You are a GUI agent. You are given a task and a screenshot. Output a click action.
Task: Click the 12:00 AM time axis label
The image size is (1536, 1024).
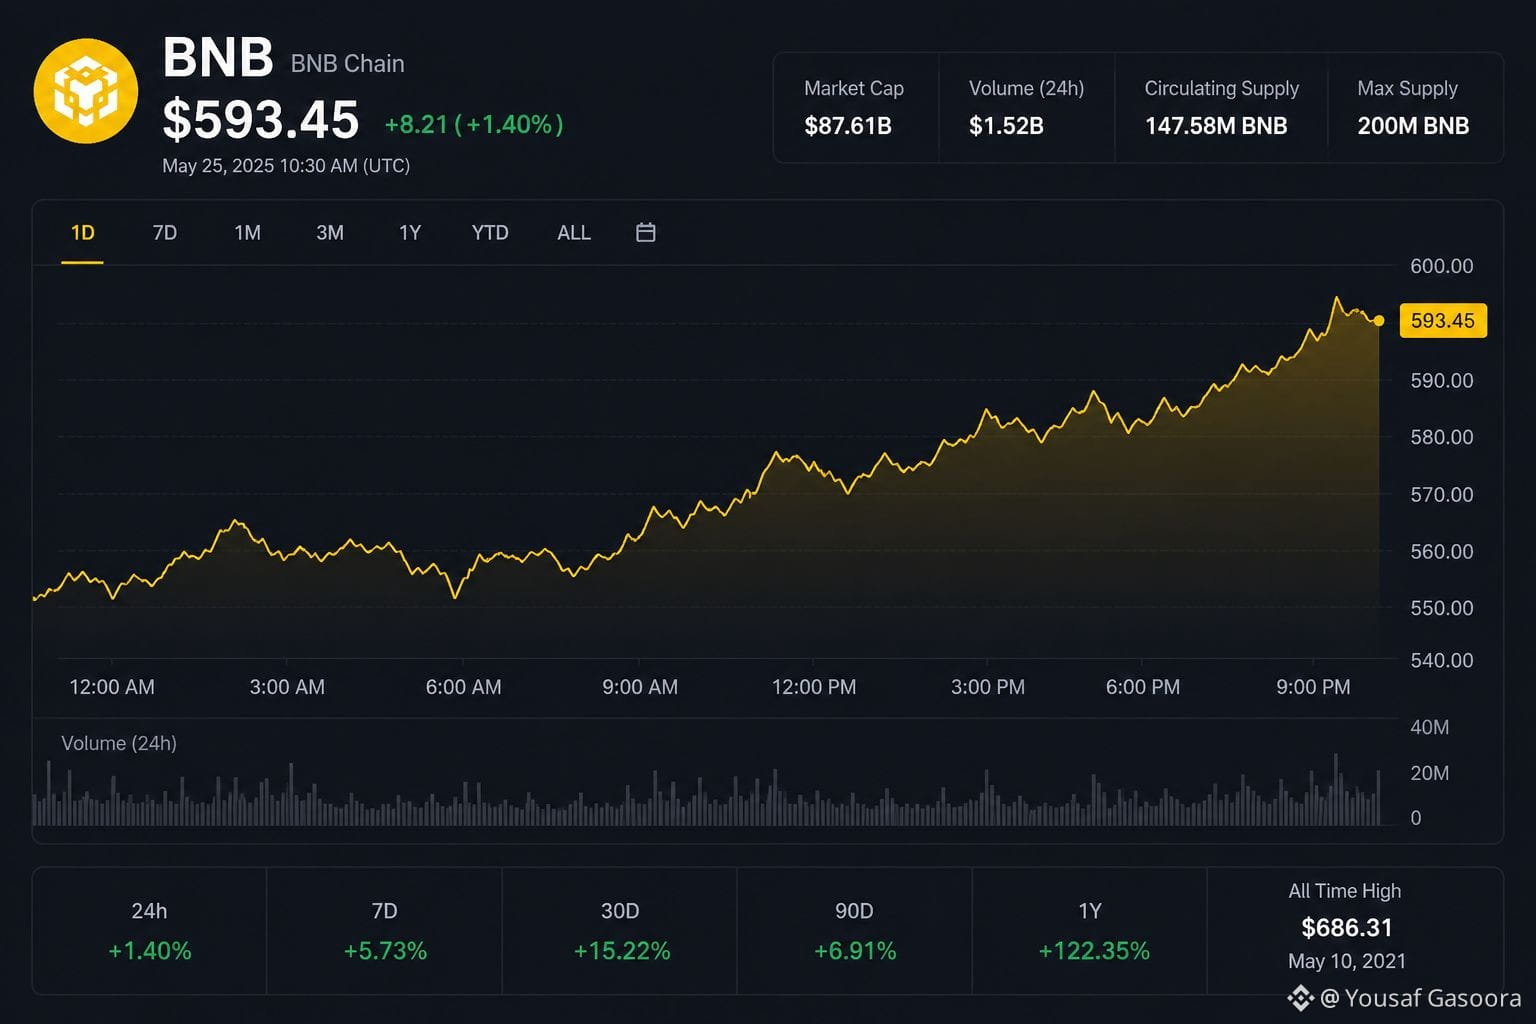112,687
